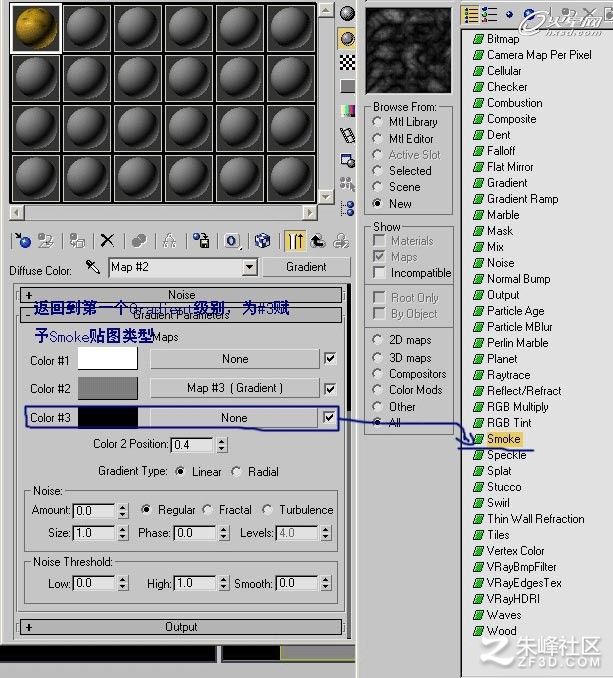Image resolution: width=613 pixels, height=678 pixels.
Task: Toggle Show Map in Viewport cube icon
Action: pos(262,241)
